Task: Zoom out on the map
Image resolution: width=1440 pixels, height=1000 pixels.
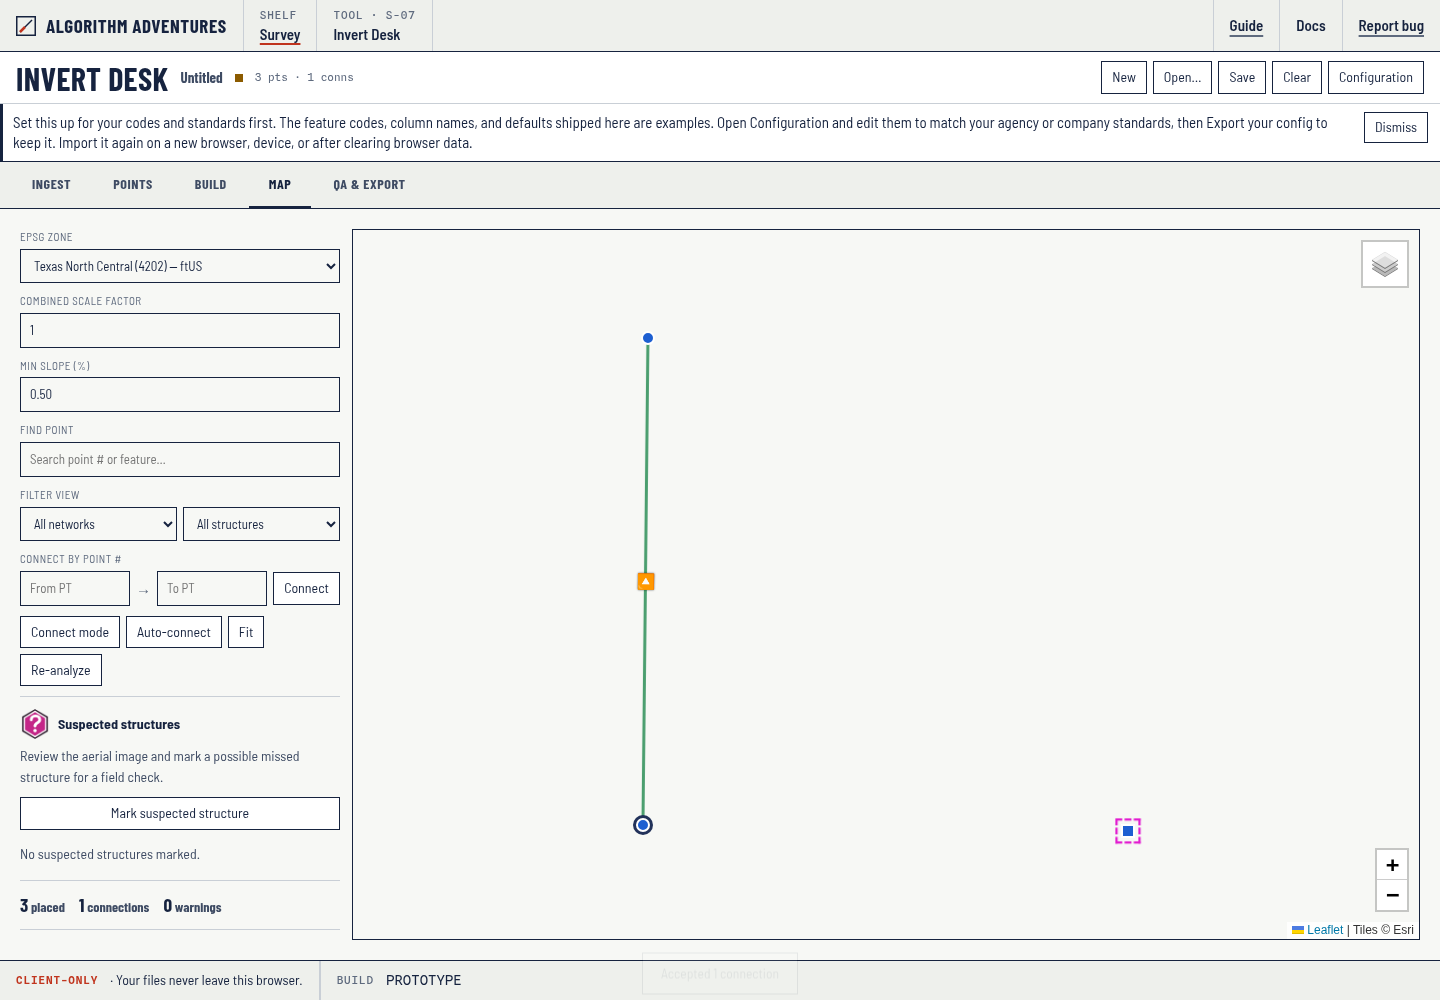Action: [1392, 895]
